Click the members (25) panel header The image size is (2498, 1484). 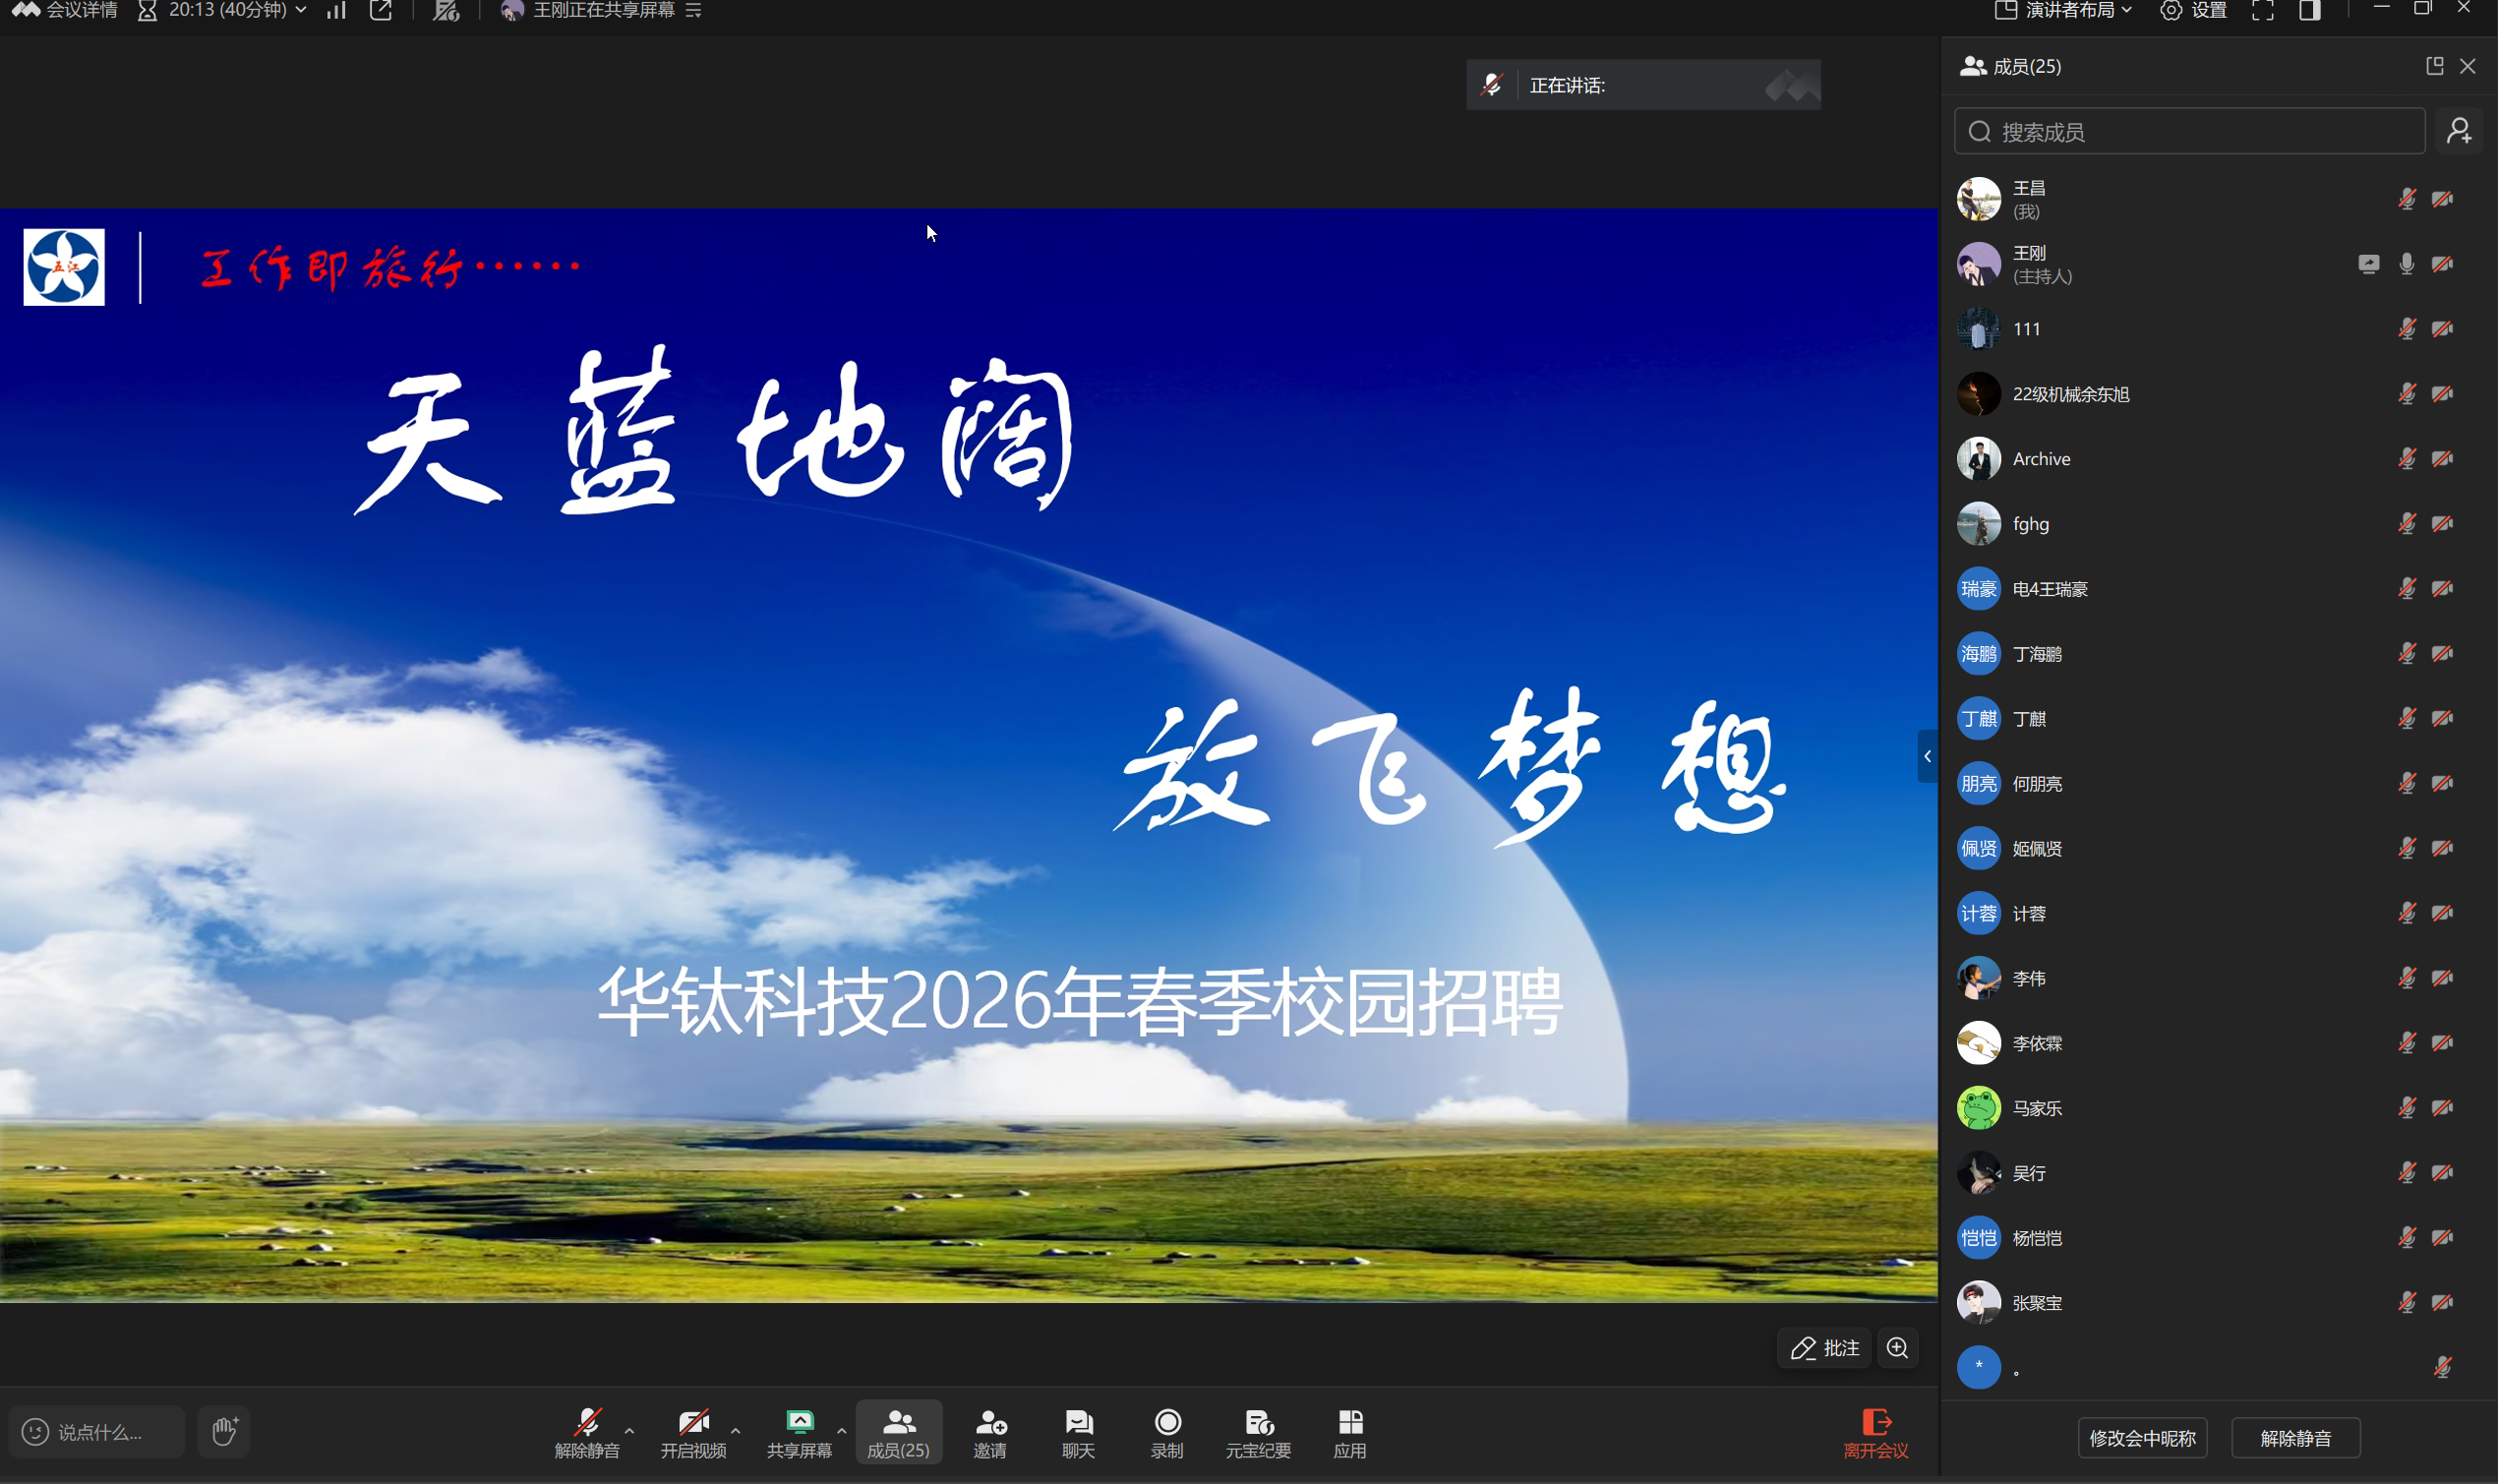[x=2010, y=66]
